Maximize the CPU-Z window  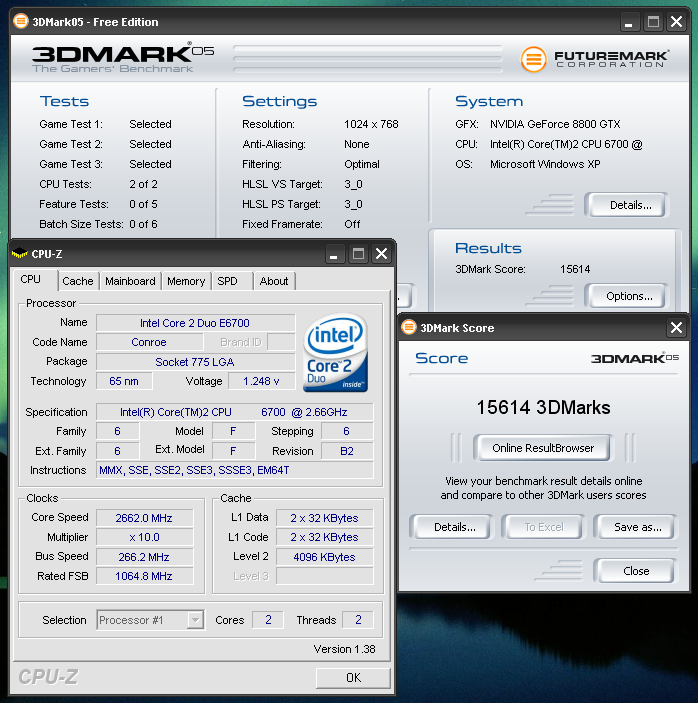358,254
